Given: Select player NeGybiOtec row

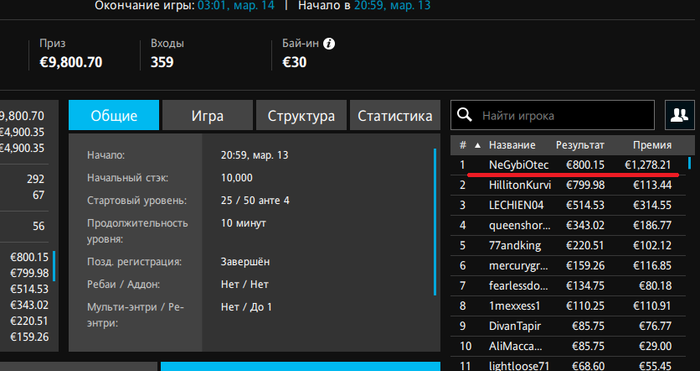Looking at the screenshot, I should point(568,165).
